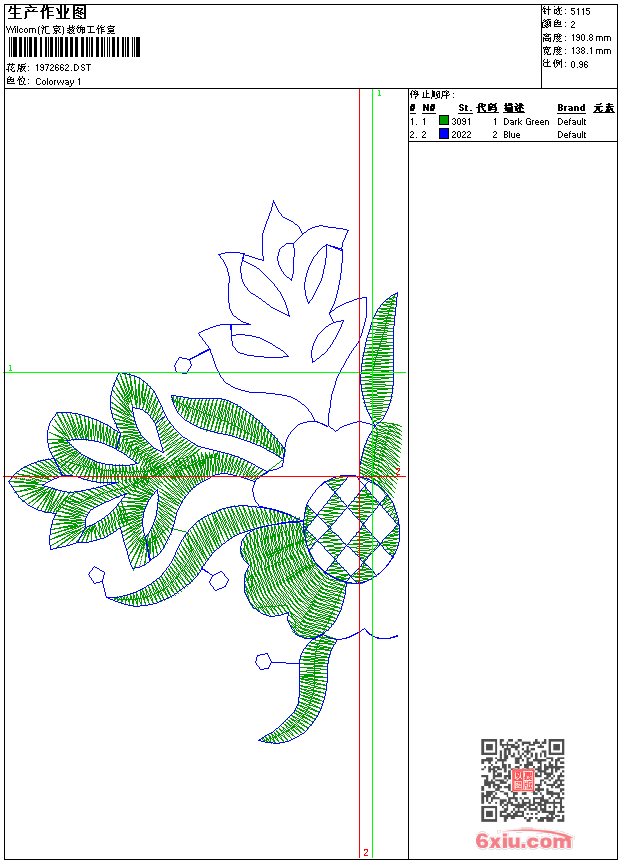Click the stitch count 2022 in row 2
The height and width of the screenshot is (860, 620).
pyautogui.click(x=461, y=134)
